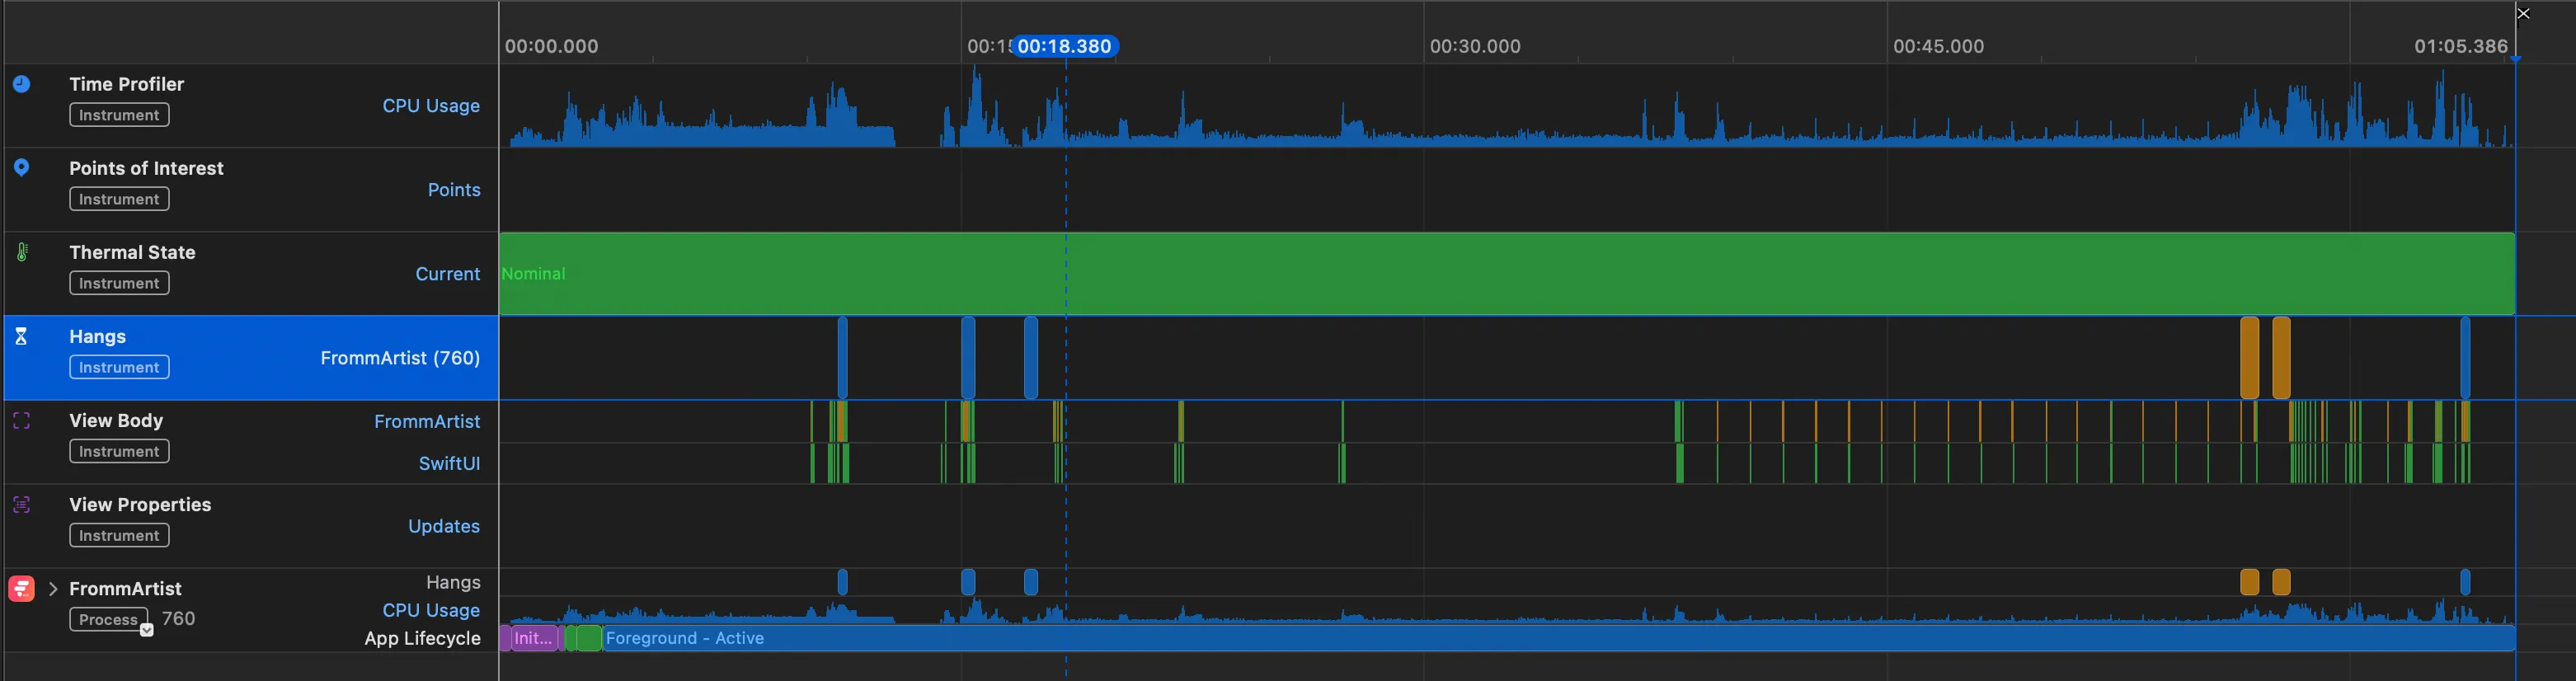Select the last blue hang in Hangs track
Image resolution: width=2576 pixels, height=681 pixels.
pyautogui.click(x=2465, y=358)
